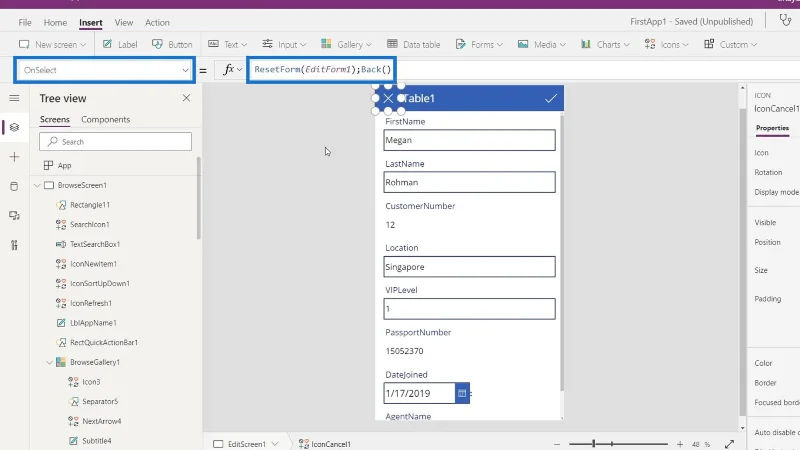Select TextSearchBox1 in the tree
The image size is (800, 450).
[x=95, y=244]
